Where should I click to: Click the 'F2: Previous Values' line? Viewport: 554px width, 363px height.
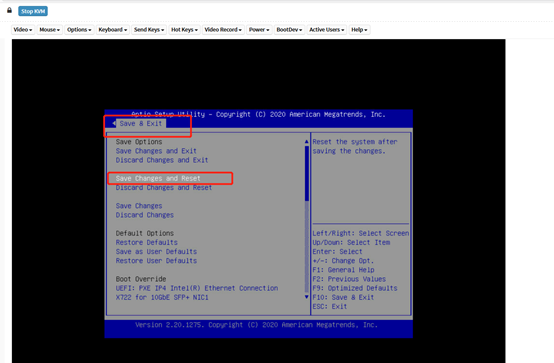click(349, 279)
